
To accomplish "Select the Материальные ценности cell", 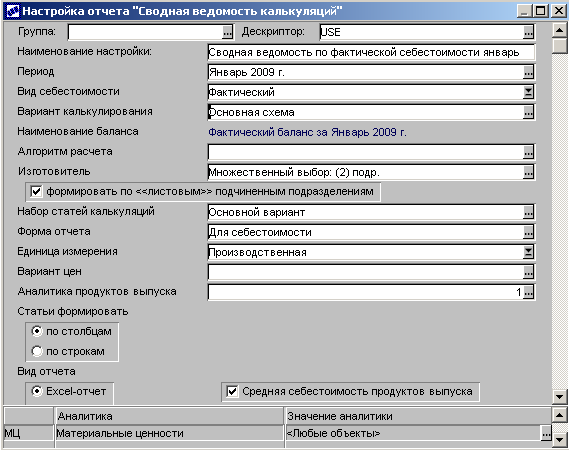I will [x=169, y=433].
